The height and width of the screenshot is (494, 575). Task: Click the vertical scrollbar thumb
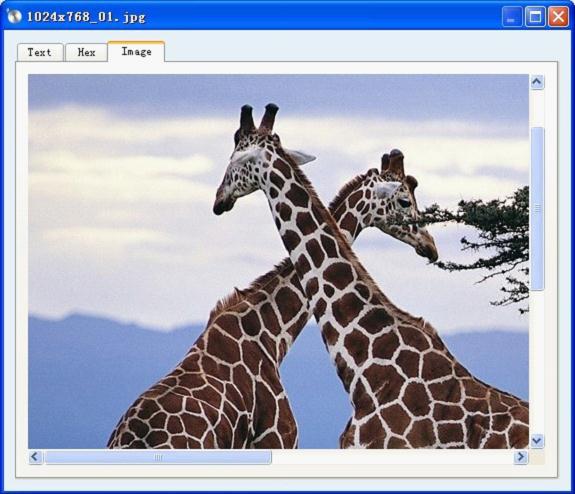coord(537,209)
